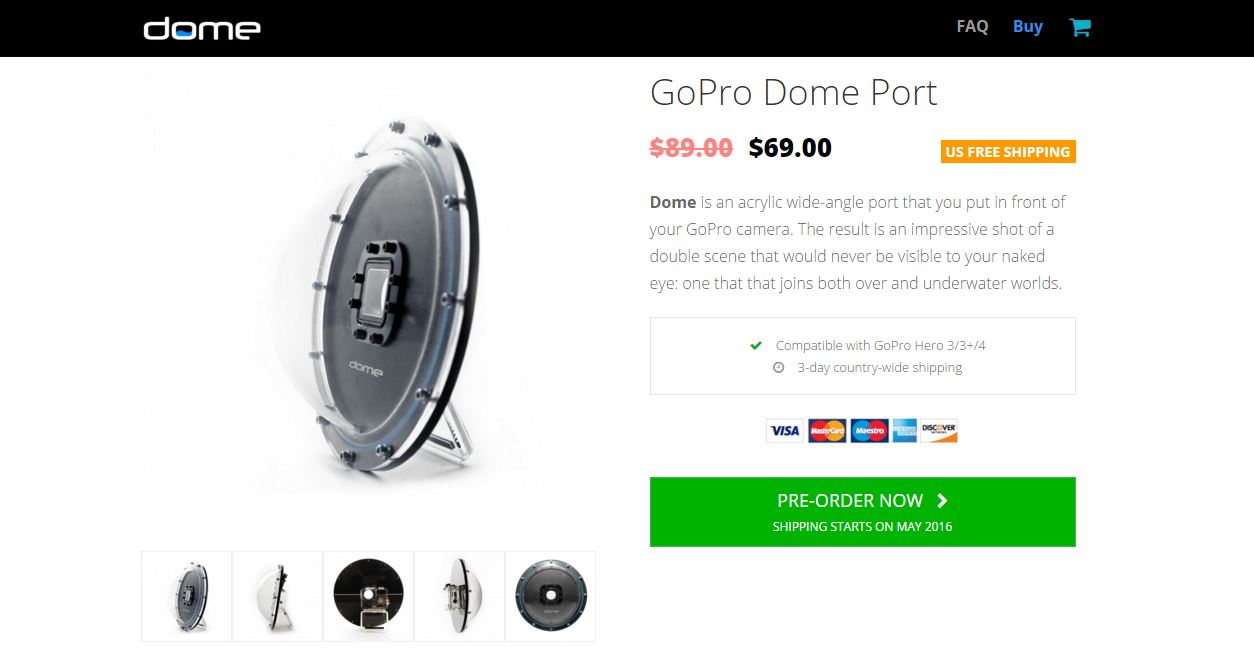The image size is (1254, 666).
Task: Click the MasterCard payment icon
Action: click(827, 431)
